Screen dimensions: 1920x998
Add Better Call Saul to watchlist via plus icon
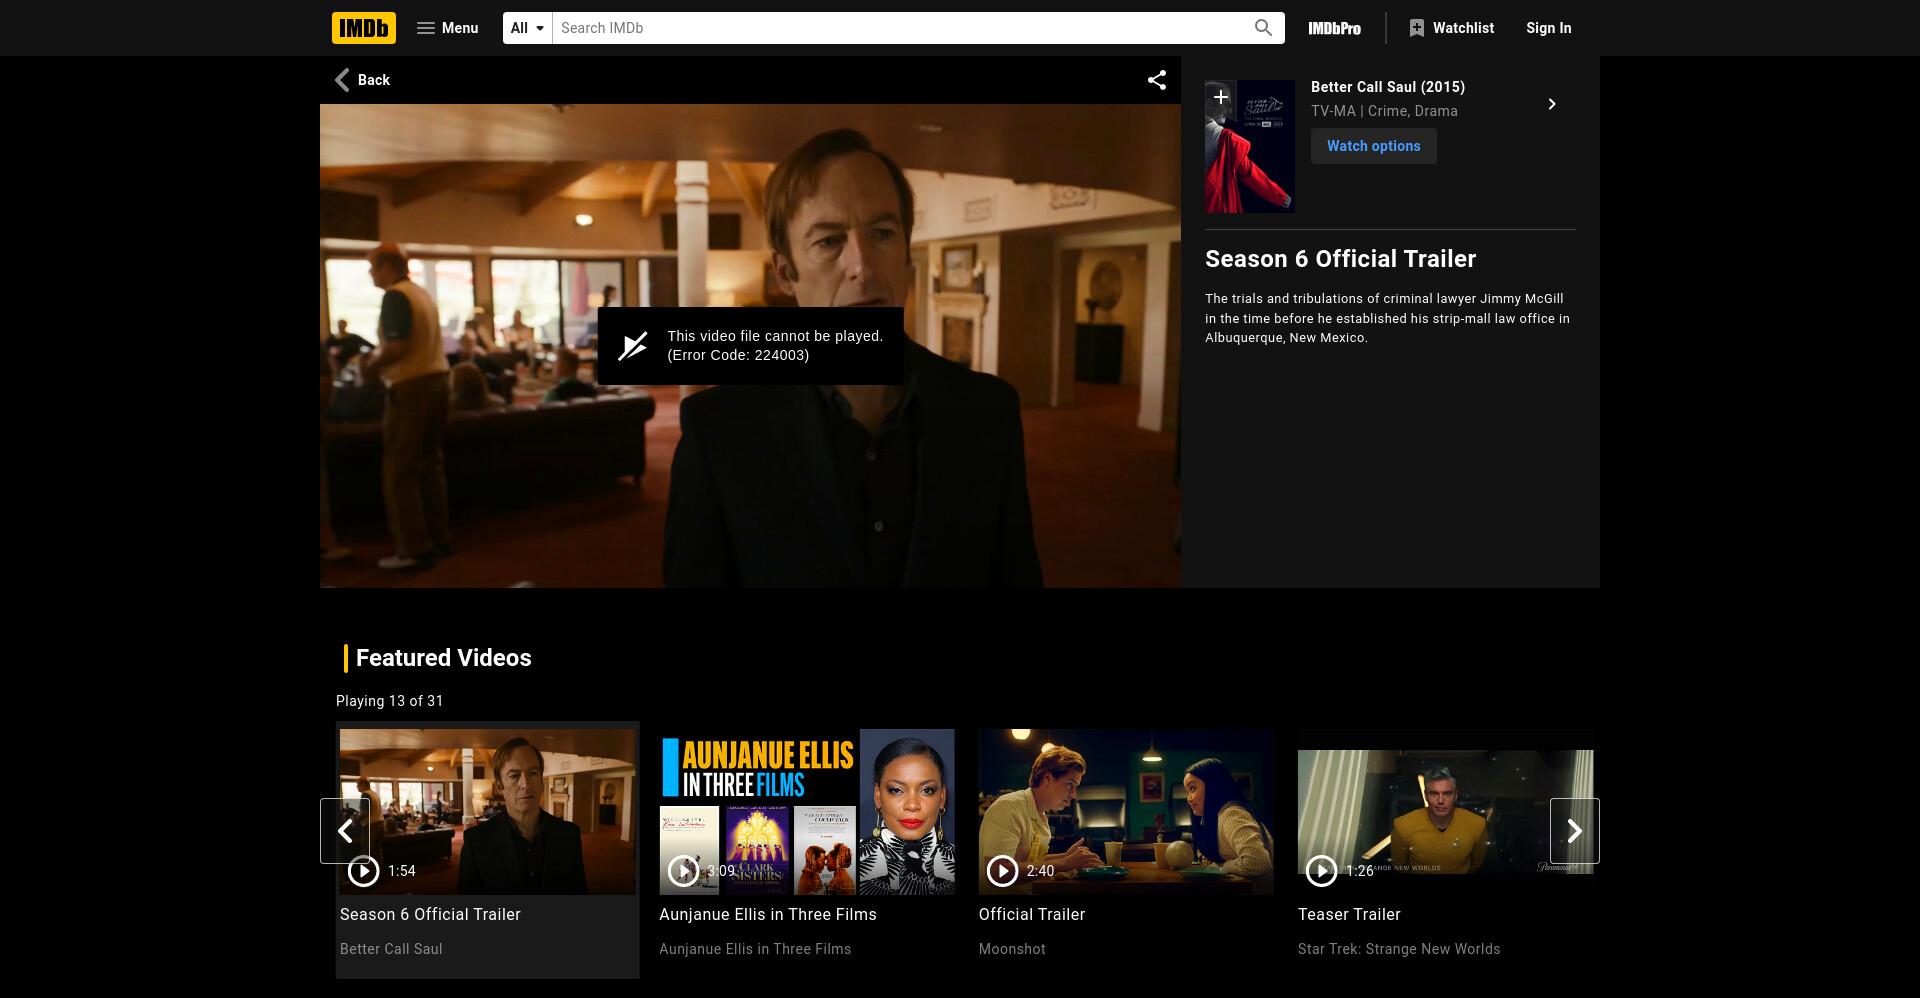pos(1220,97)
